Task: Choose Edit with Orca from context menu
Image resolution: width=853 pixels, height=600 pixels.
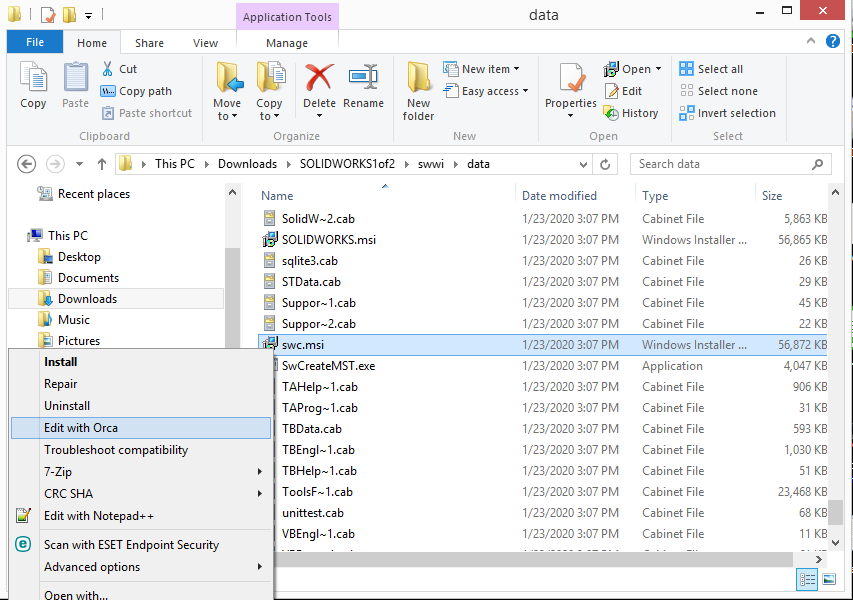Action: 141,428
